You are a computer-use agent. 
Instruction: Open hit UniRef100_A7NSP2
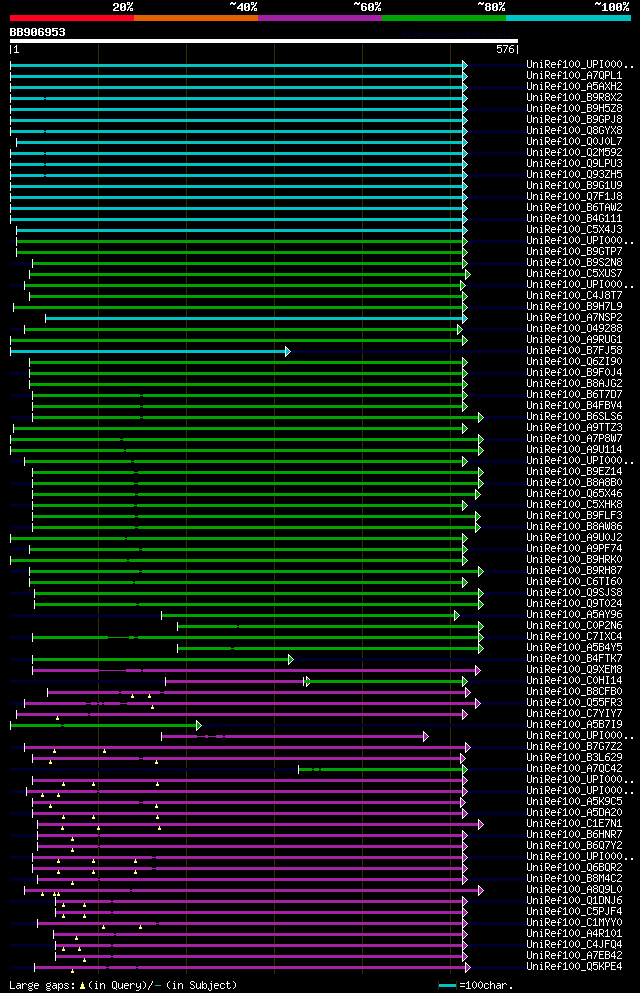click(x=574, y=317)
